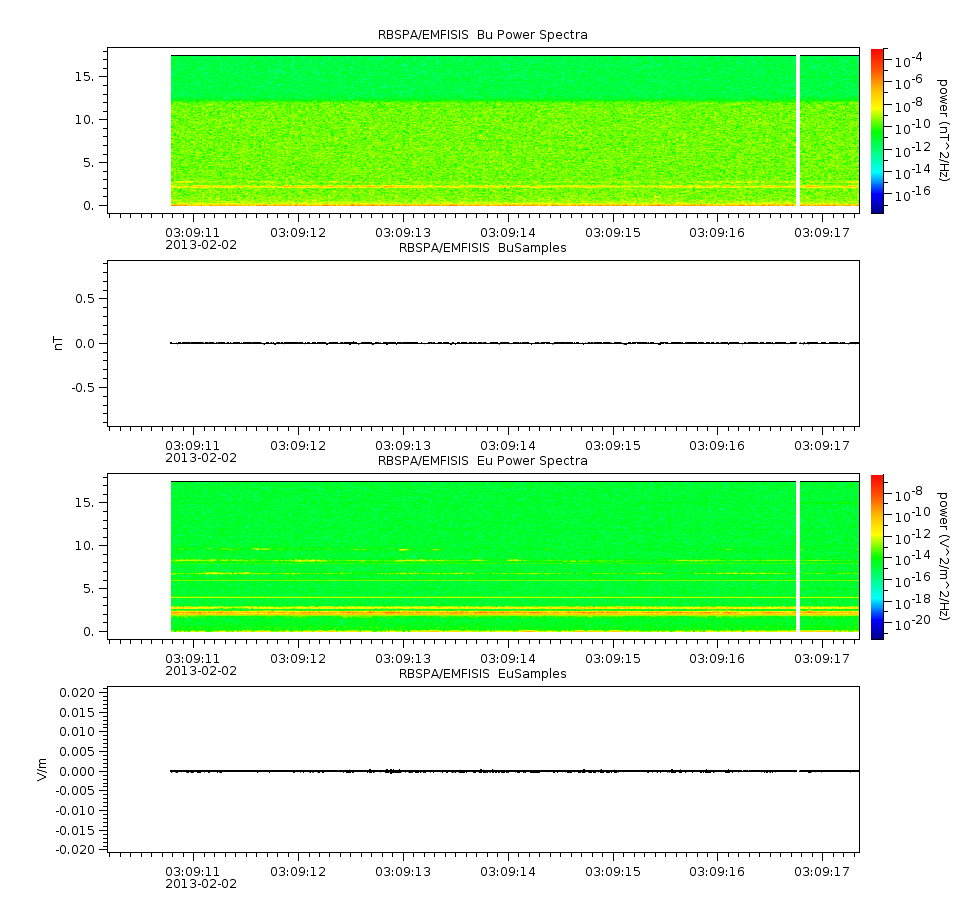Click the 03:09:12 tick under Eu spectrogram

[x=298, y=658]
